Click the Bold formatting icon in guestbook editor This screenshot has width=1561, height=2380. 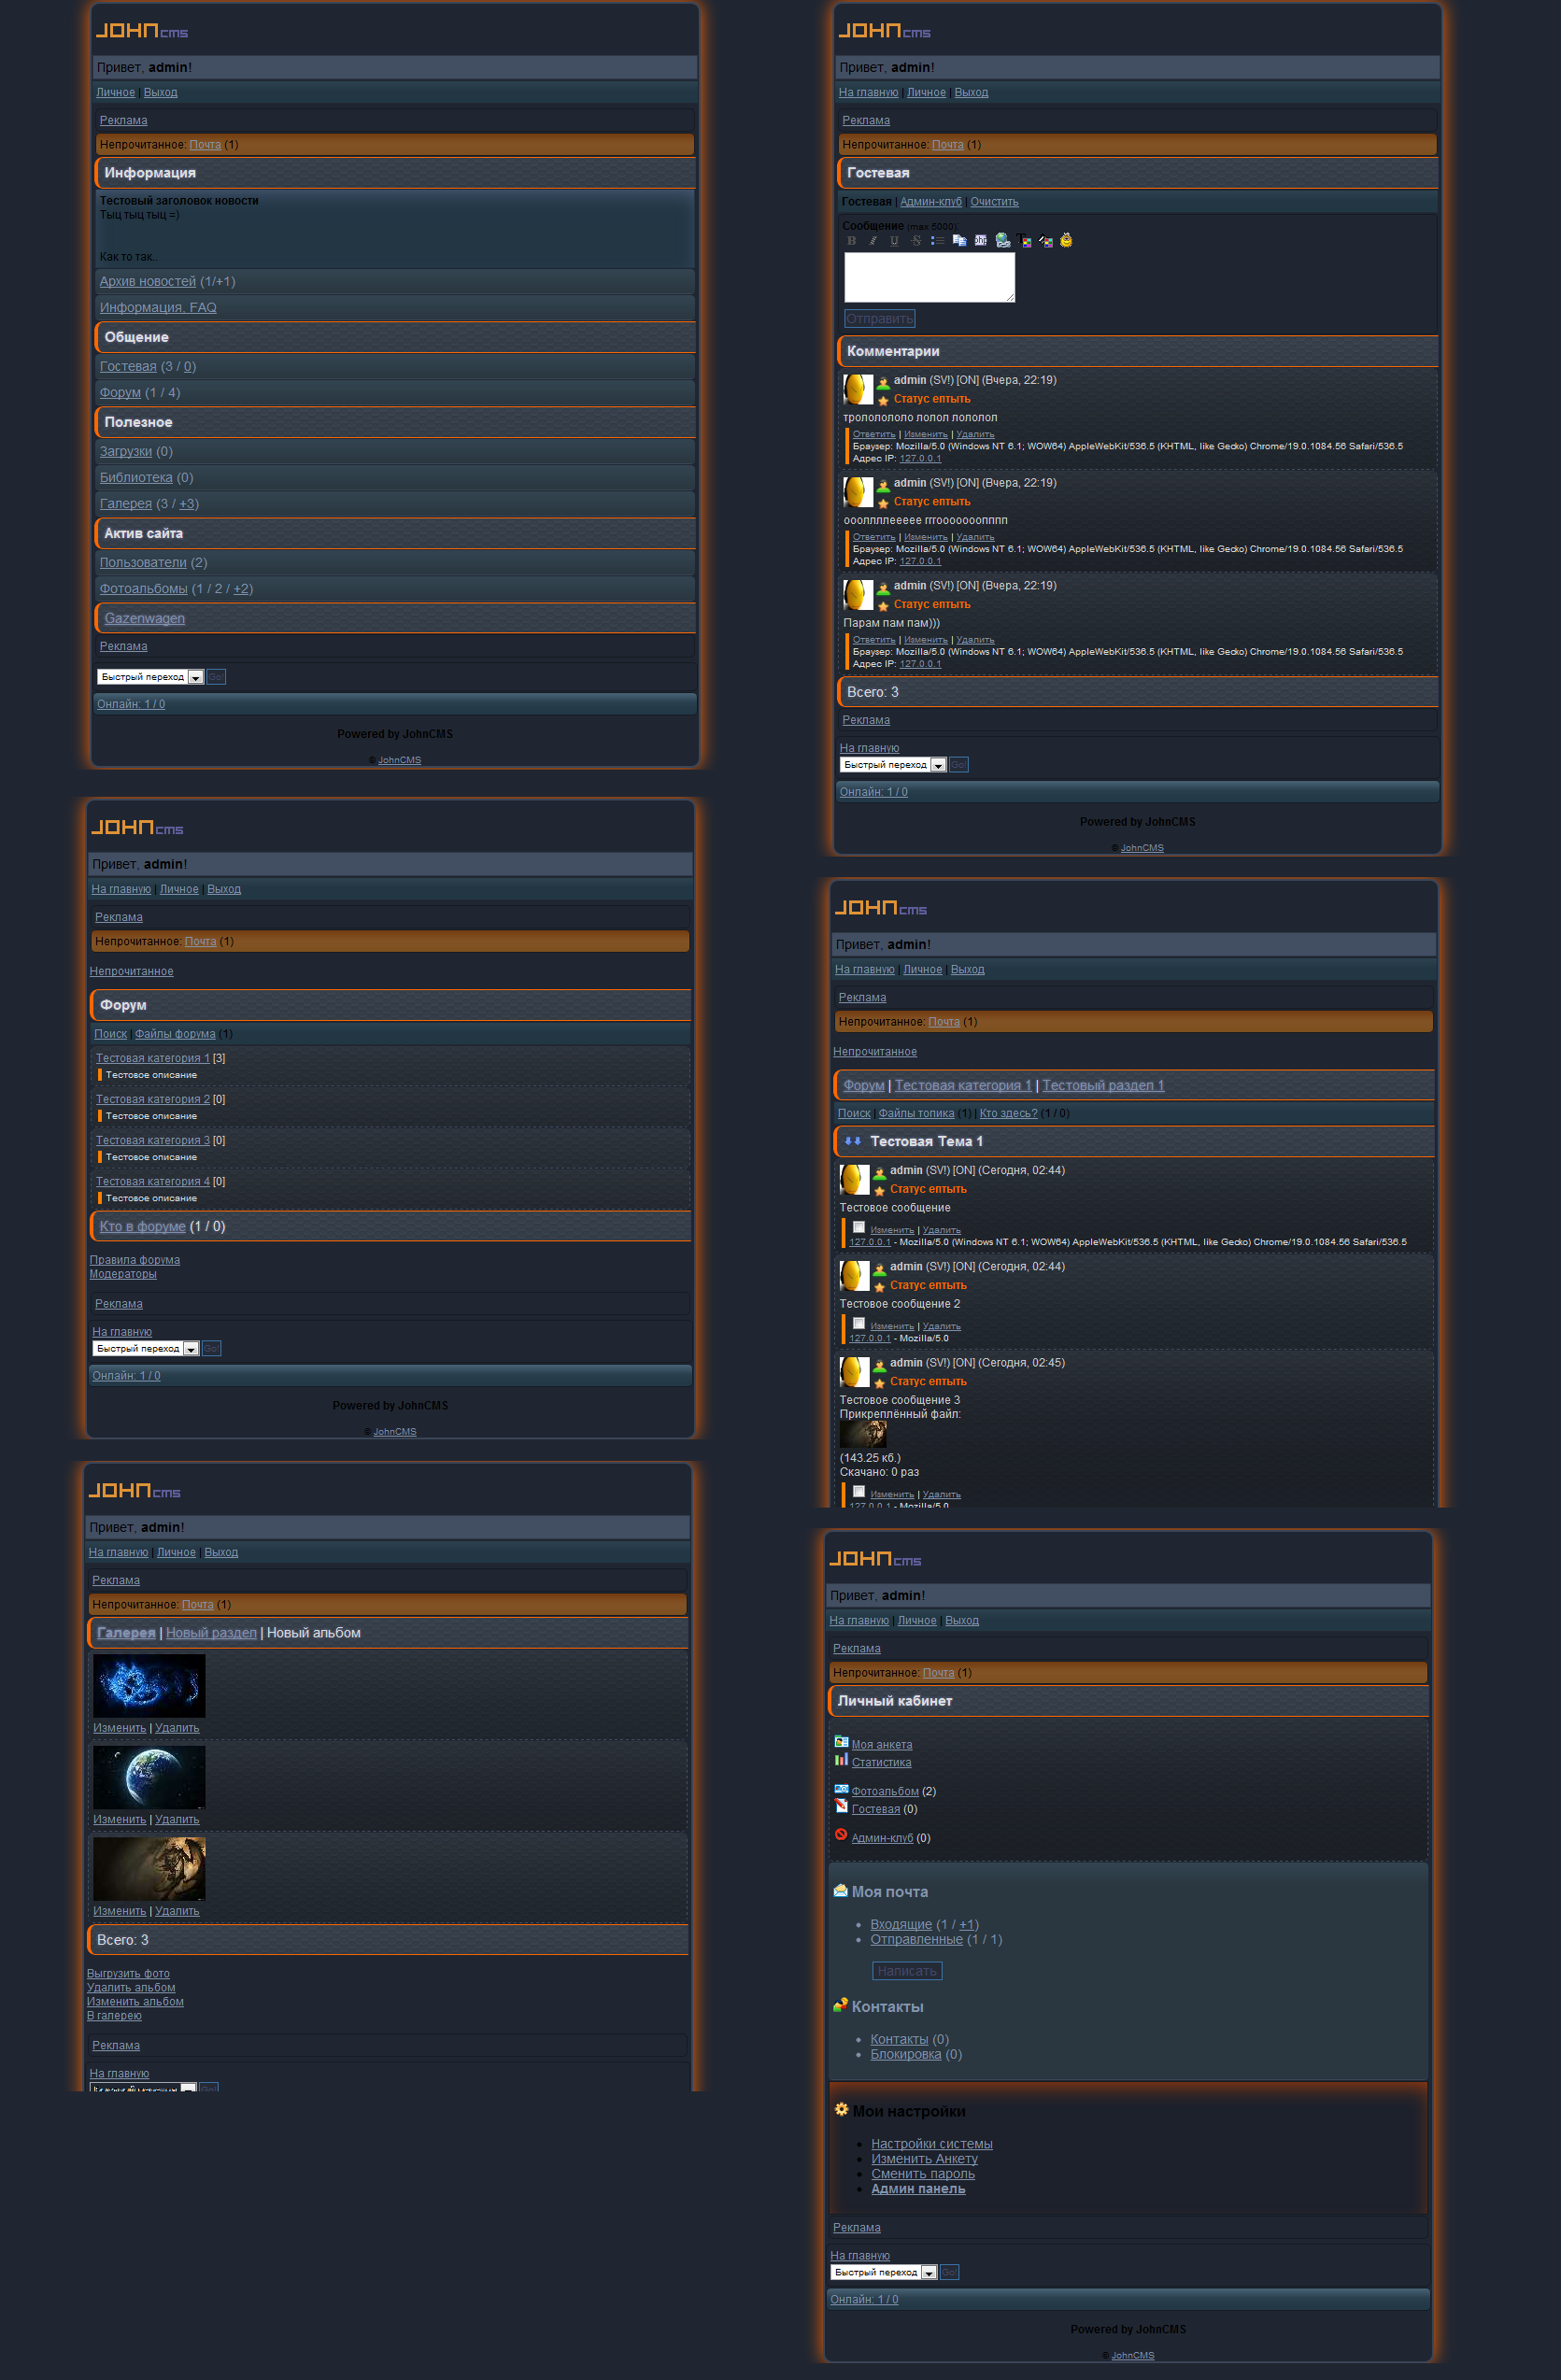click(851, 241)
